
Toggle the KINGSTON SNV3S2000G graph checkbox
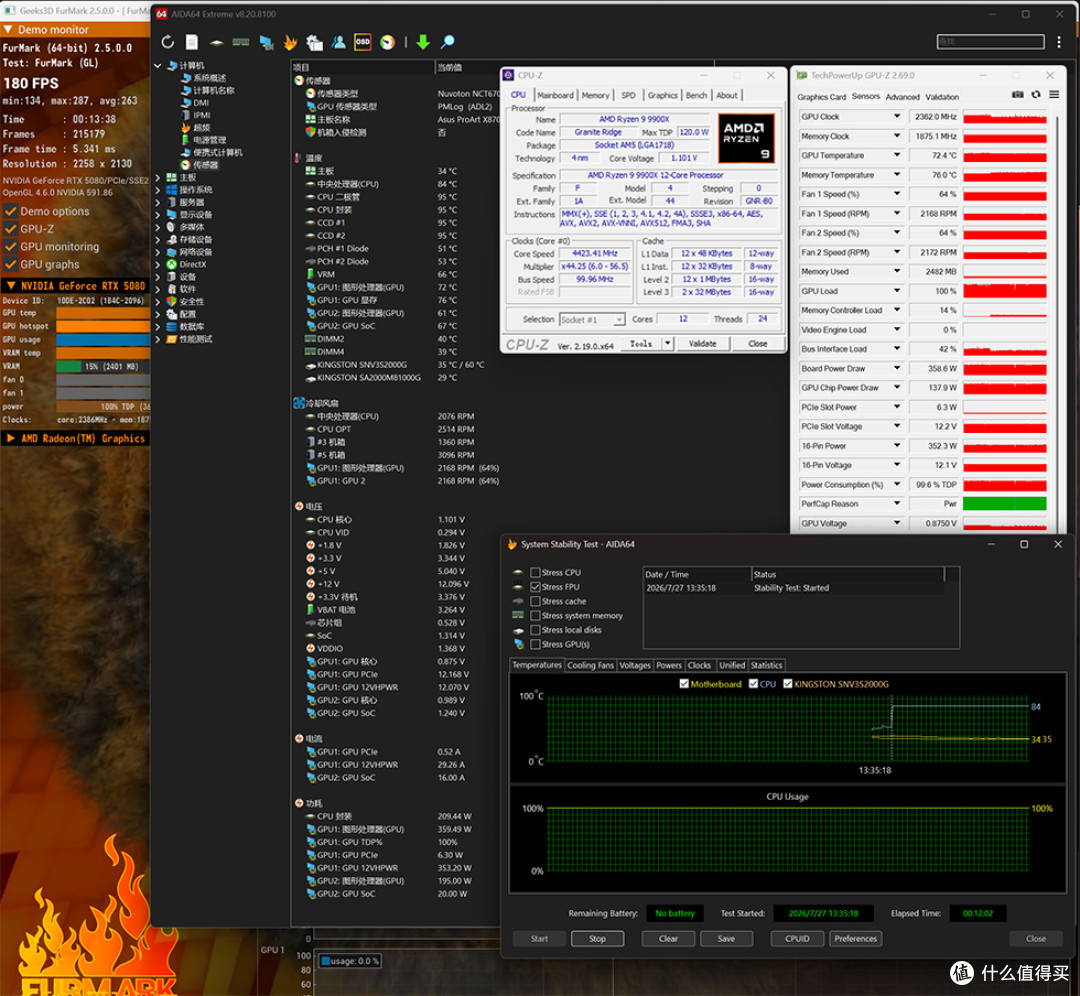(787, 684)
